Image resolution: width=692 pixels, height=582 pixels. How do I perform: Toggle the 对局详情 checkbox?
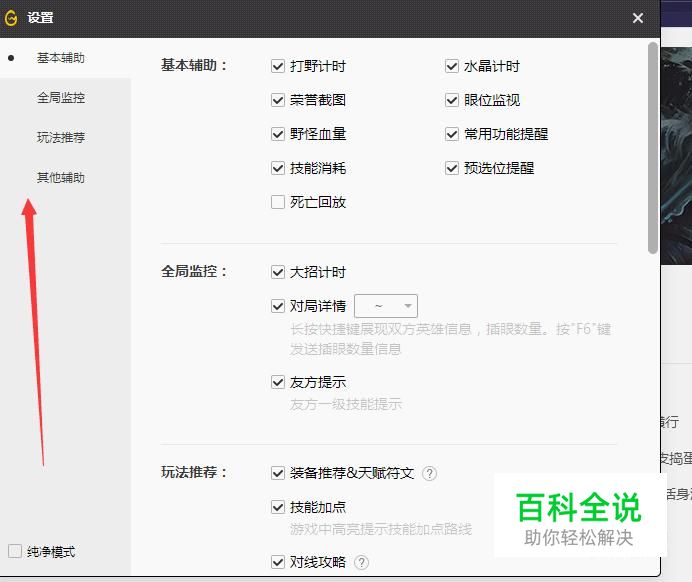[x=278, y=306]
